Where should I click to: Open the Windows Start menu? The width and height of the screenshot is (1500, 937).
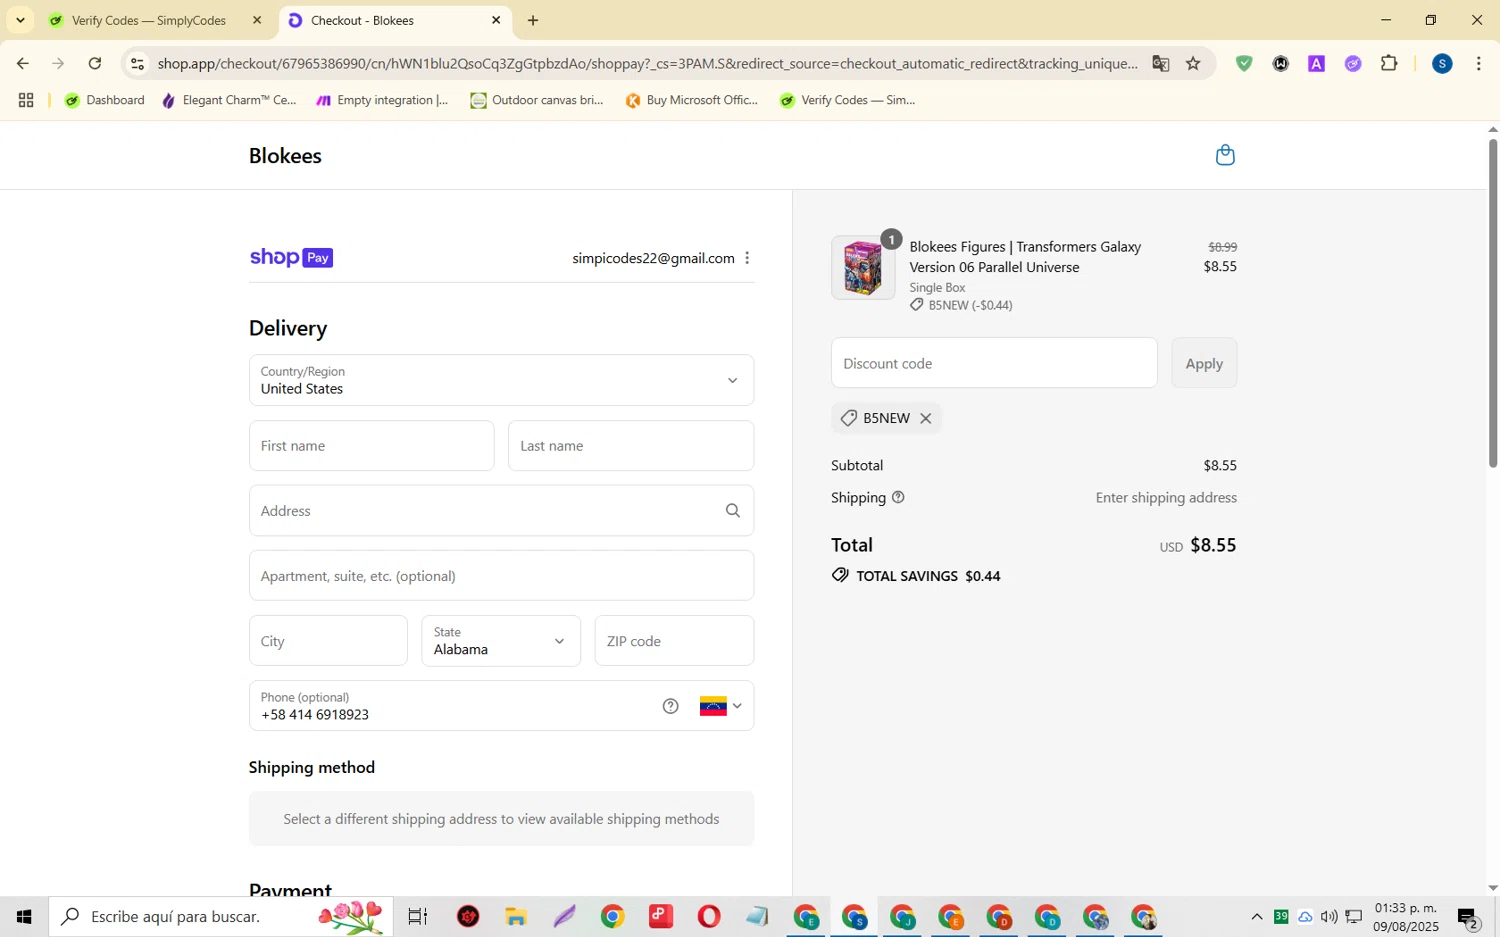coord(24,916)
